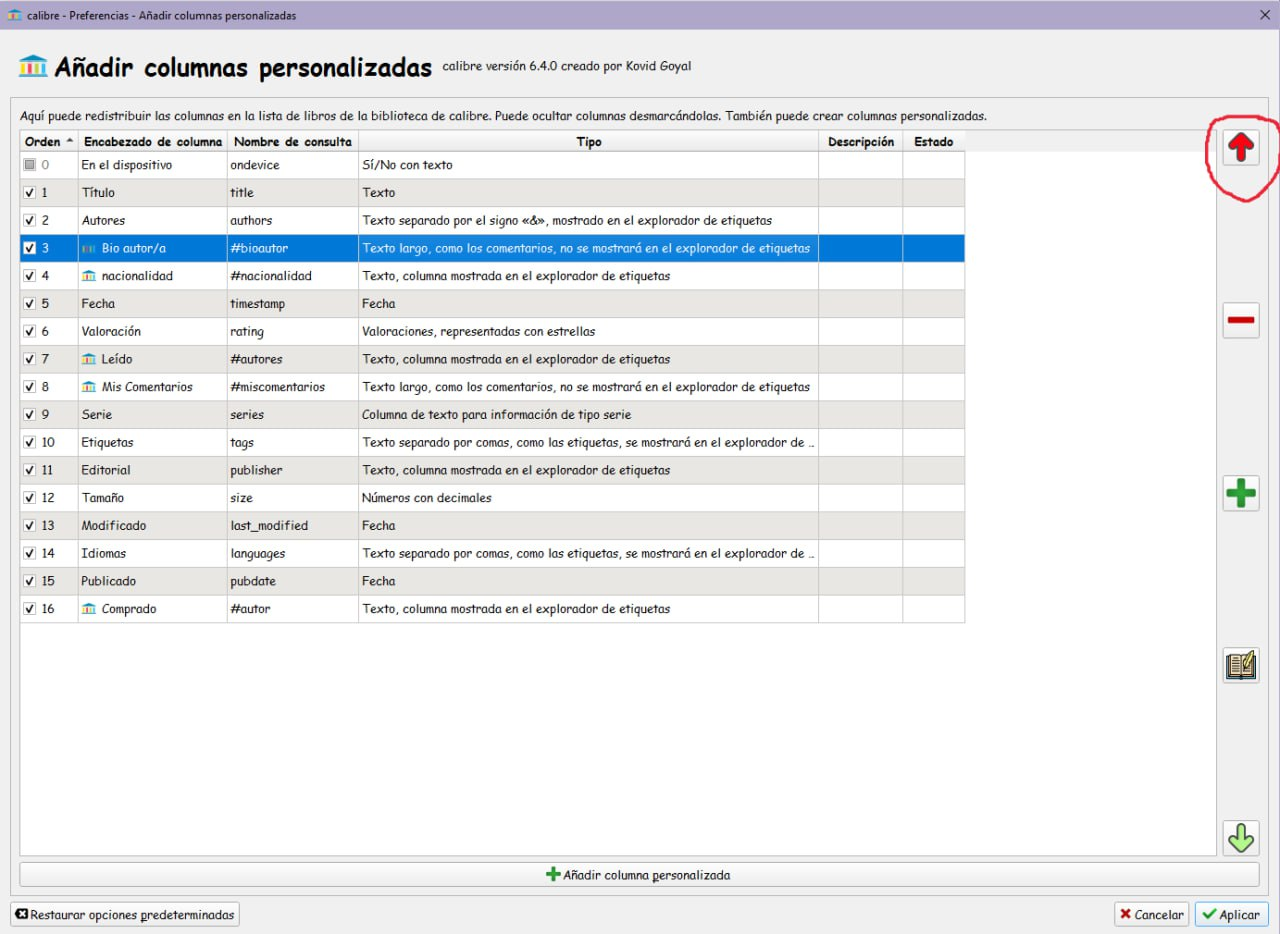Click the Descripción column header
The image size is (1280, 934).
point(861,142)
